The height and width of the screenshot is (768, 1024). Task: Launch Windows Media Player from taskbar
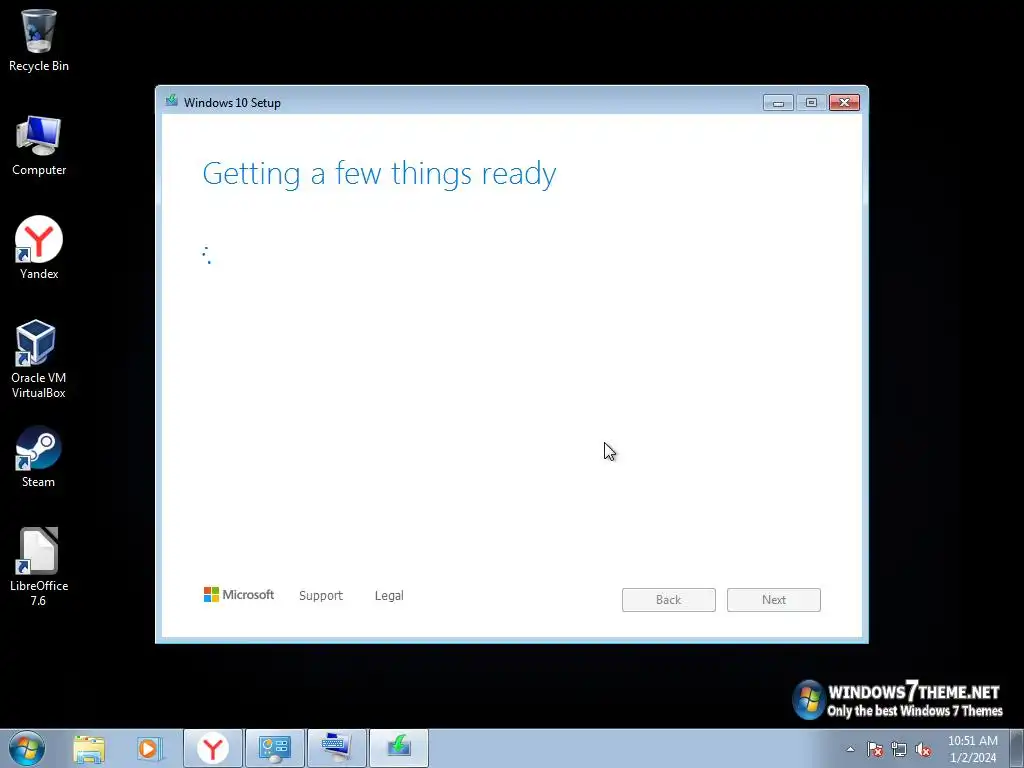click(149, 748)
